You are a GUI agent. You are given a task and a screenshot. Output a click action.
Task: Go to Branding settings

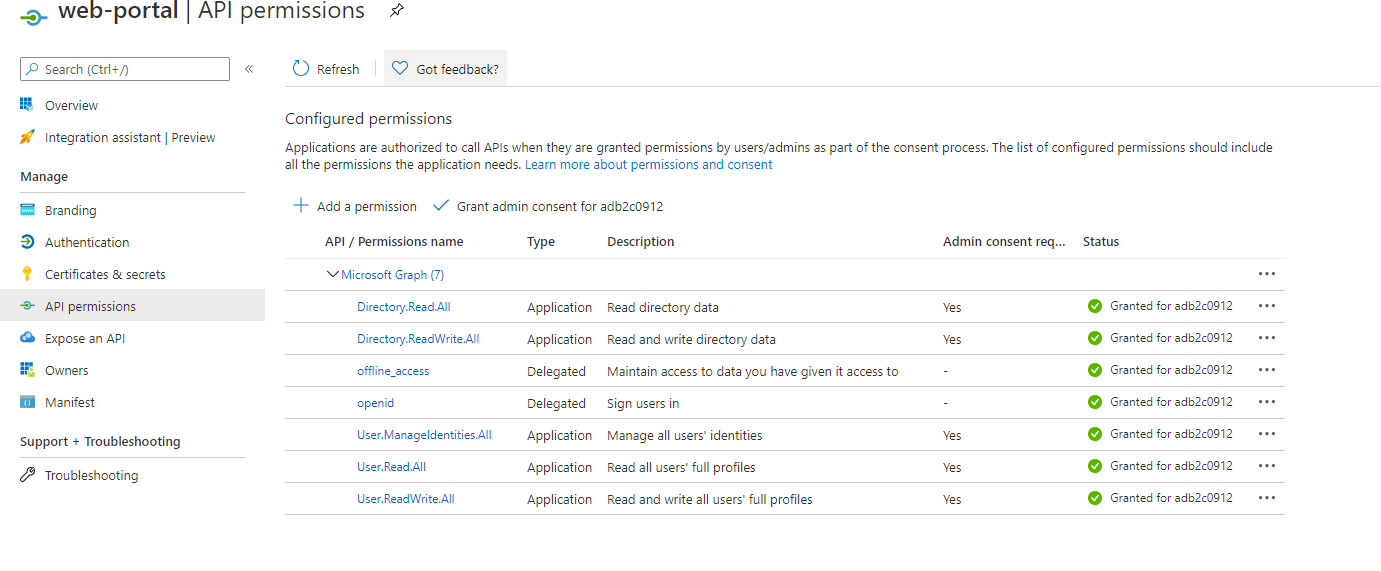tap(70, 210)
